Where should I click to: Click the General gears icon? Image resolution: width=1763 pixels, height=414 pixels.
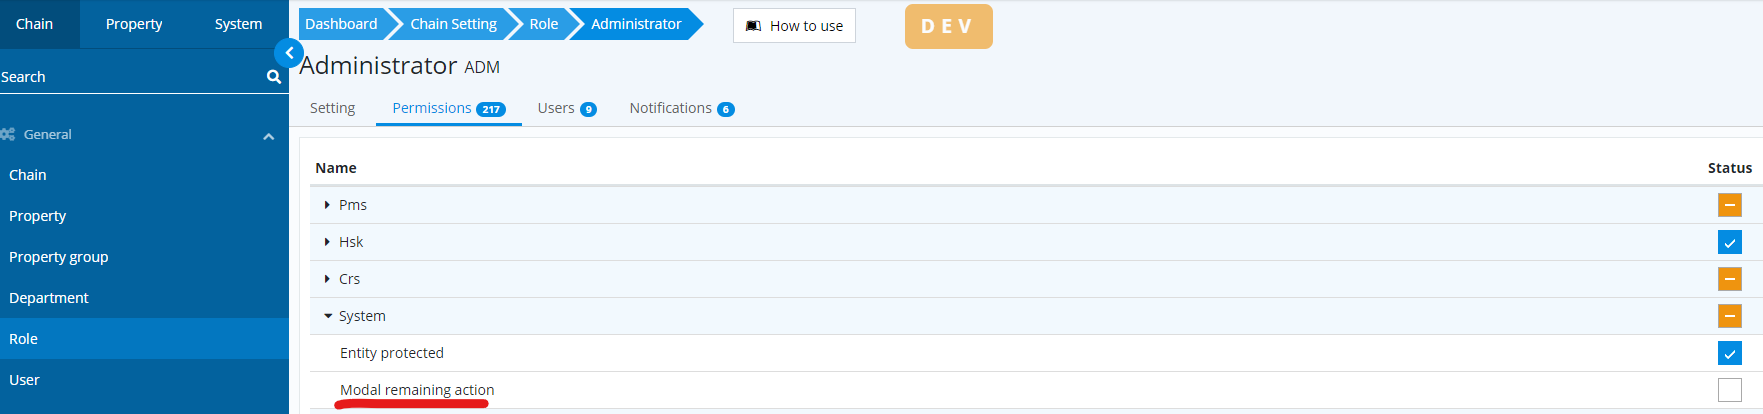click(x=8, y=134)
